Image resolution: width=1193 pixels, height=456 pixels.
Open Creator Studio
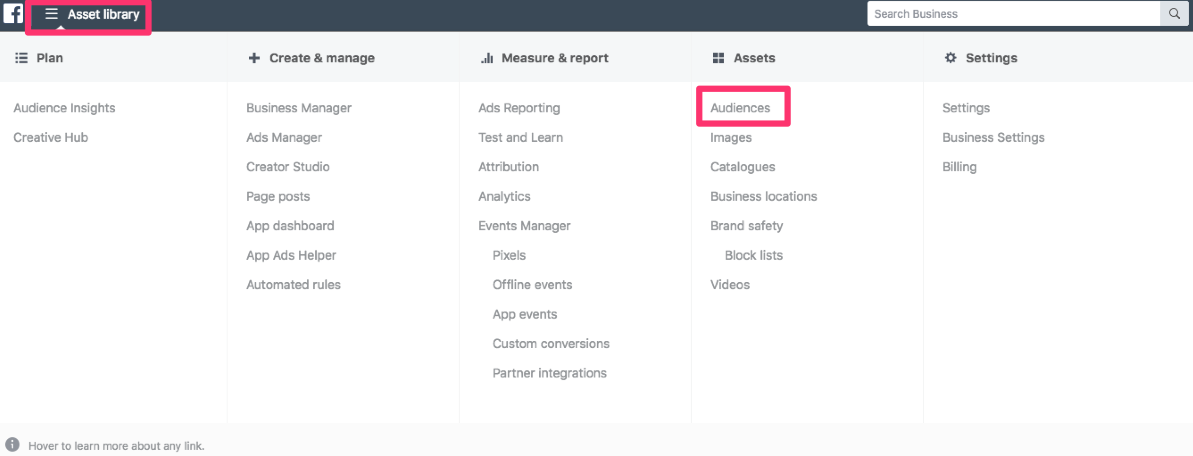[x=288, y=167]
